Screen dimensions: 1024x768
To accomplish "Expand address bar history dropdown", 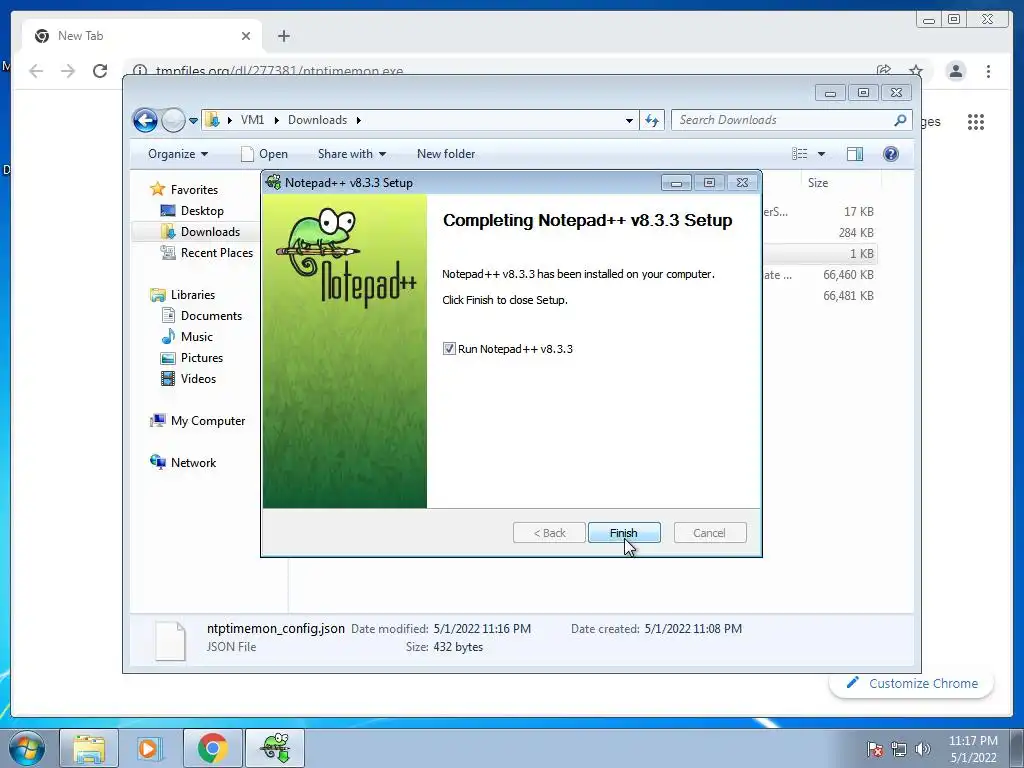I will 629,120.
